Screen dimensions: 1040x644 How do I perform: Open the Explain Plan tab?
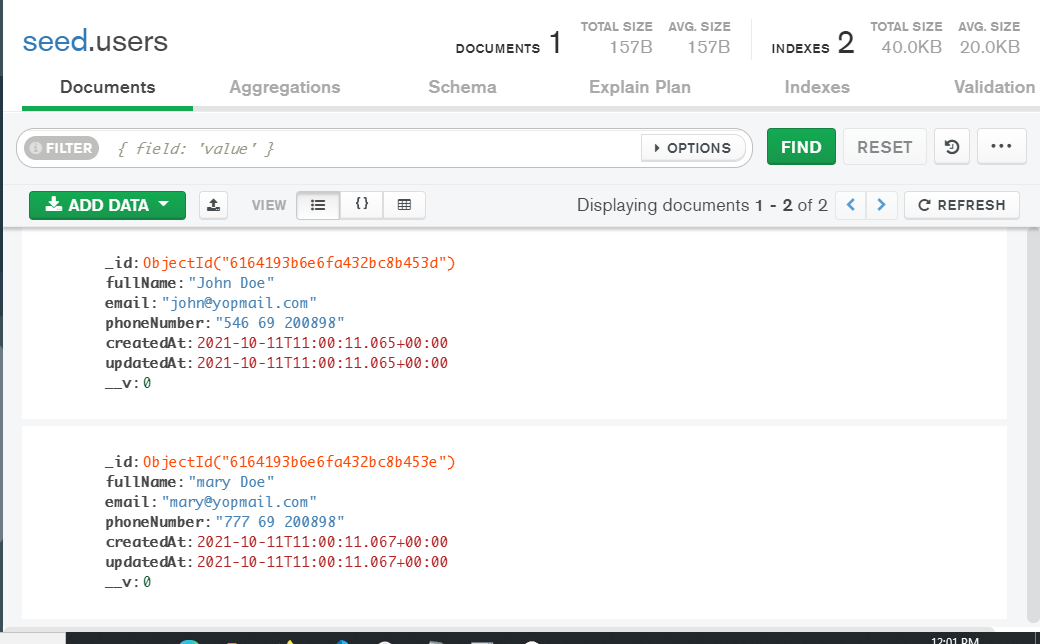(x=640, y=87)
